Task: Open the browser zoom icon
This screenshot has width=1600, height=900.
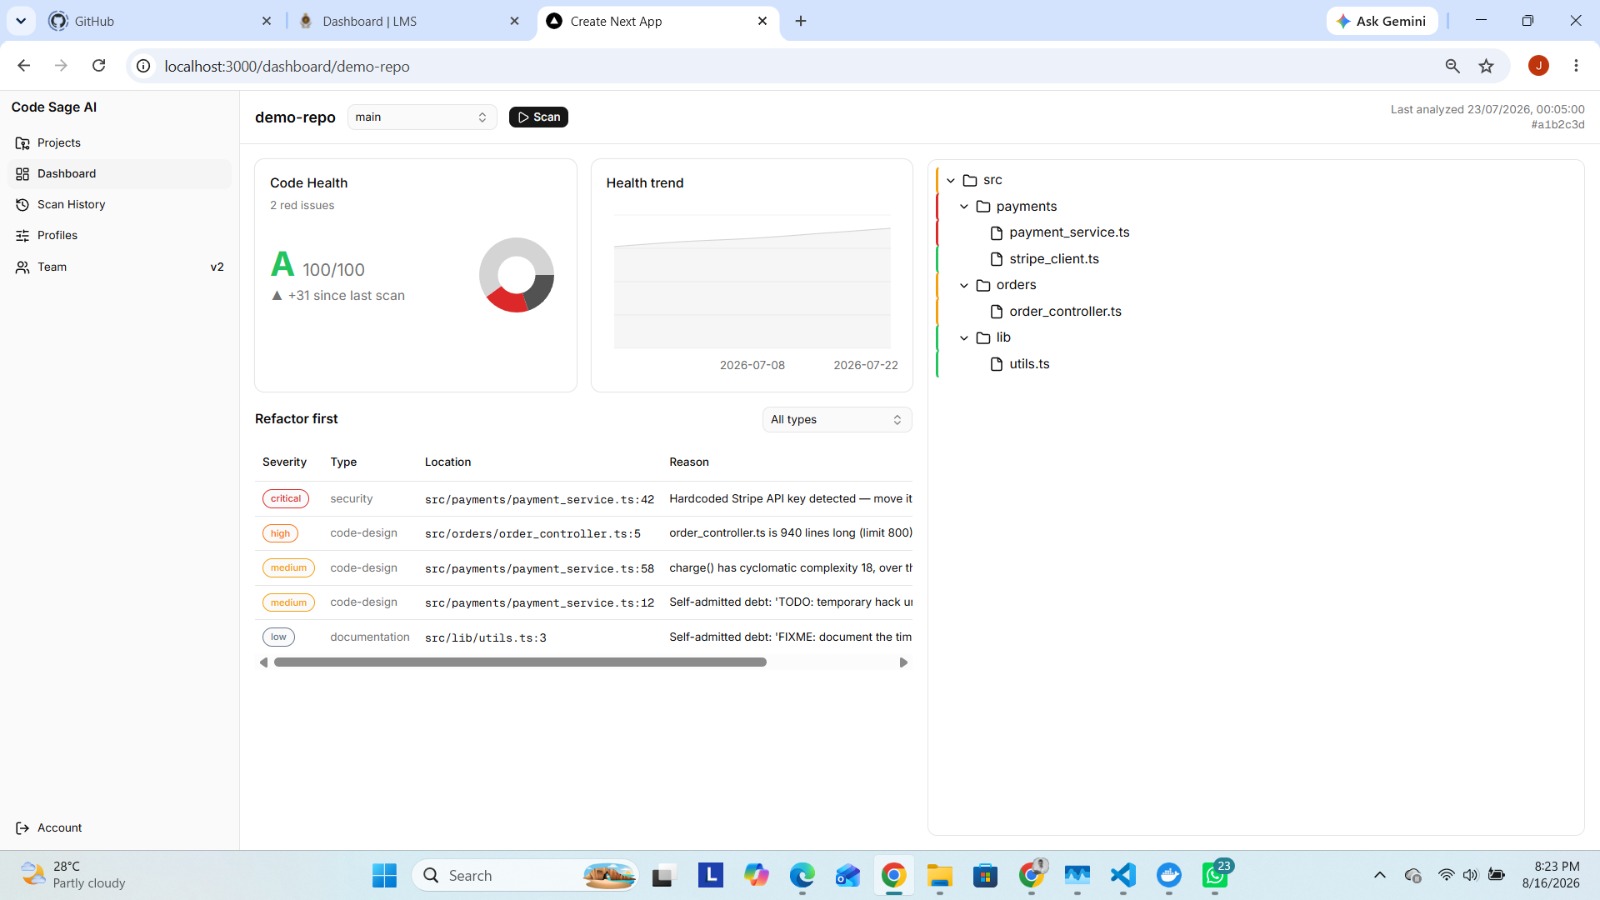Action: tap(1452, 66)
